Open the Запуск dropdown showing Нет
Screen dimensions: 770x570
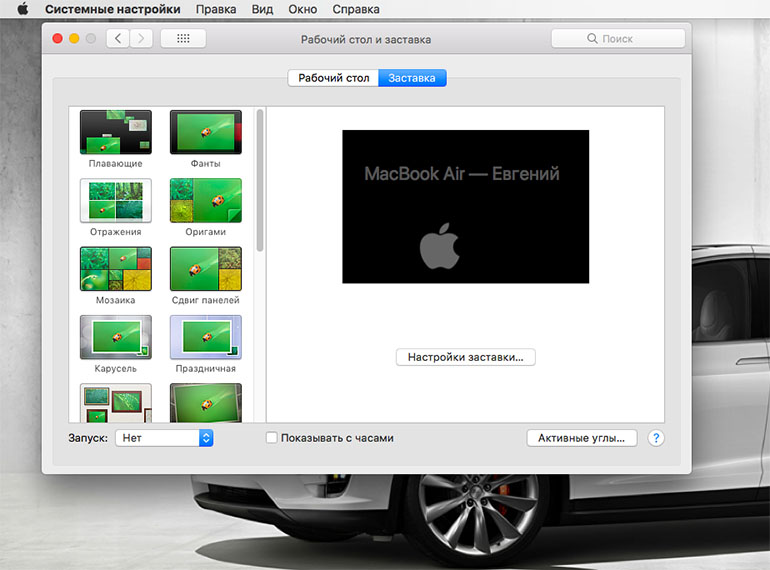click(164, 438)
